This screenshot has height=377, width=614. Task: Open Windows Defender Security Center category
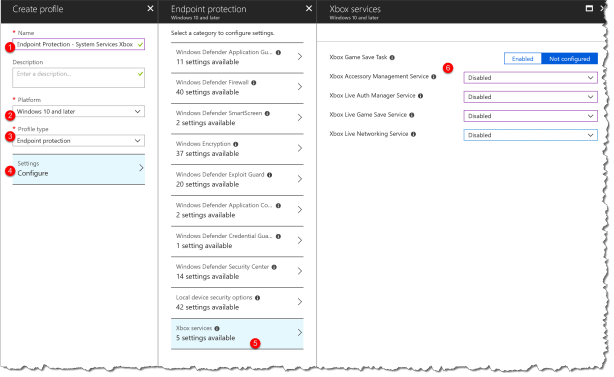click(x=237, y=272)
